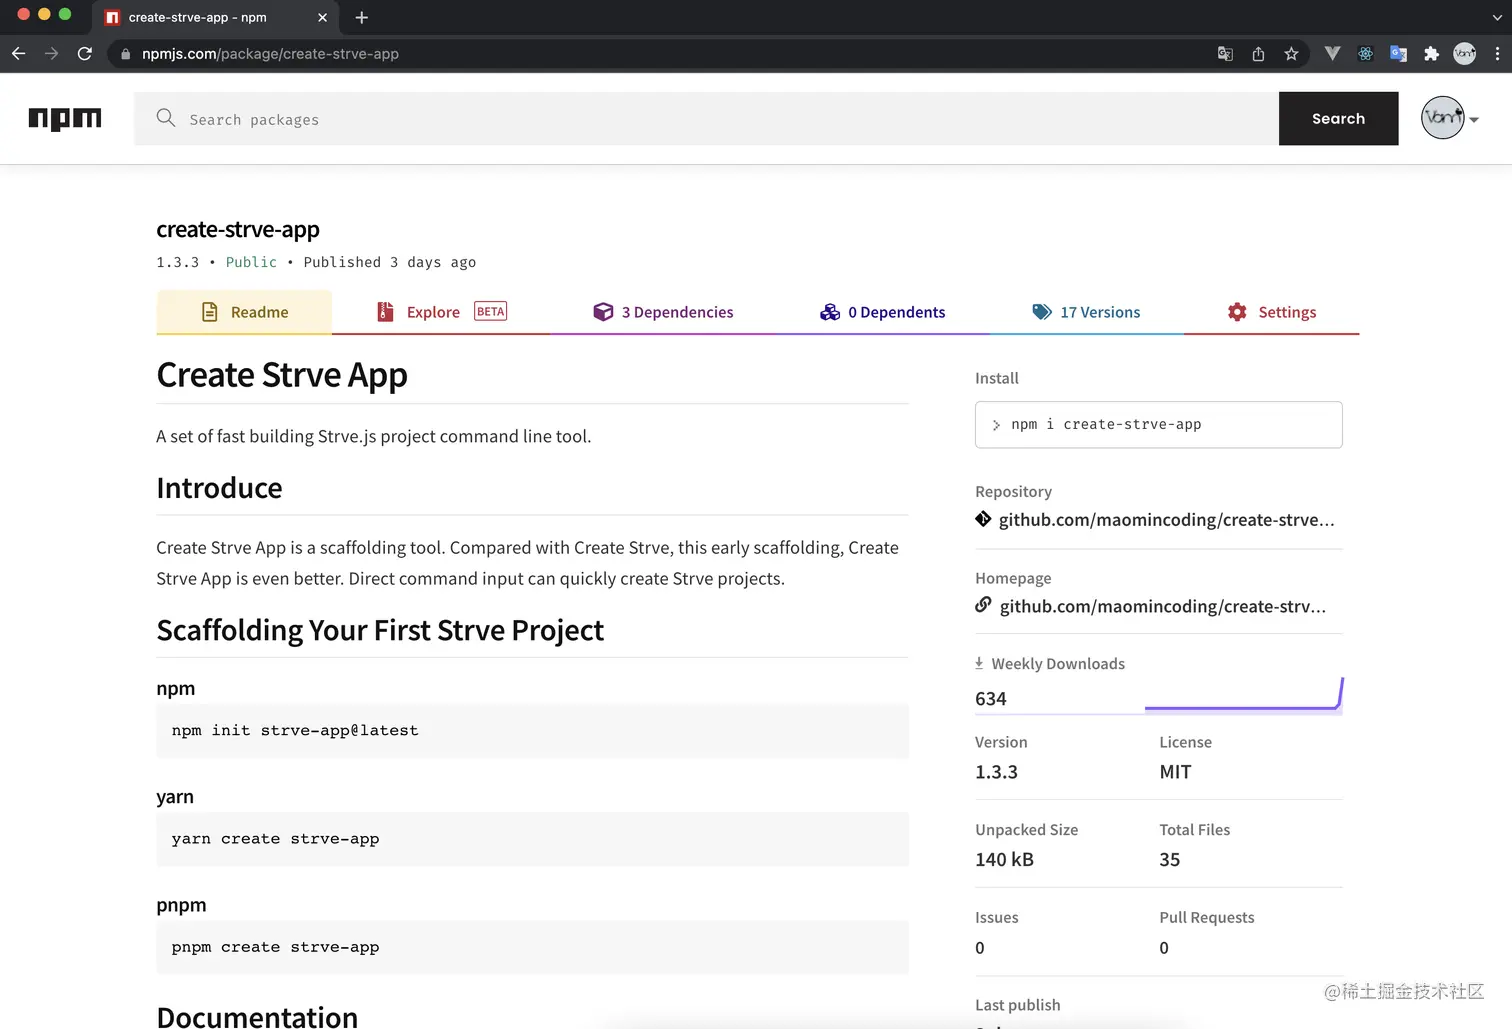The width and height of the screenshot is (1512, 1029).
Task: View the 0 Dependents tab
Action: (882, 312)
